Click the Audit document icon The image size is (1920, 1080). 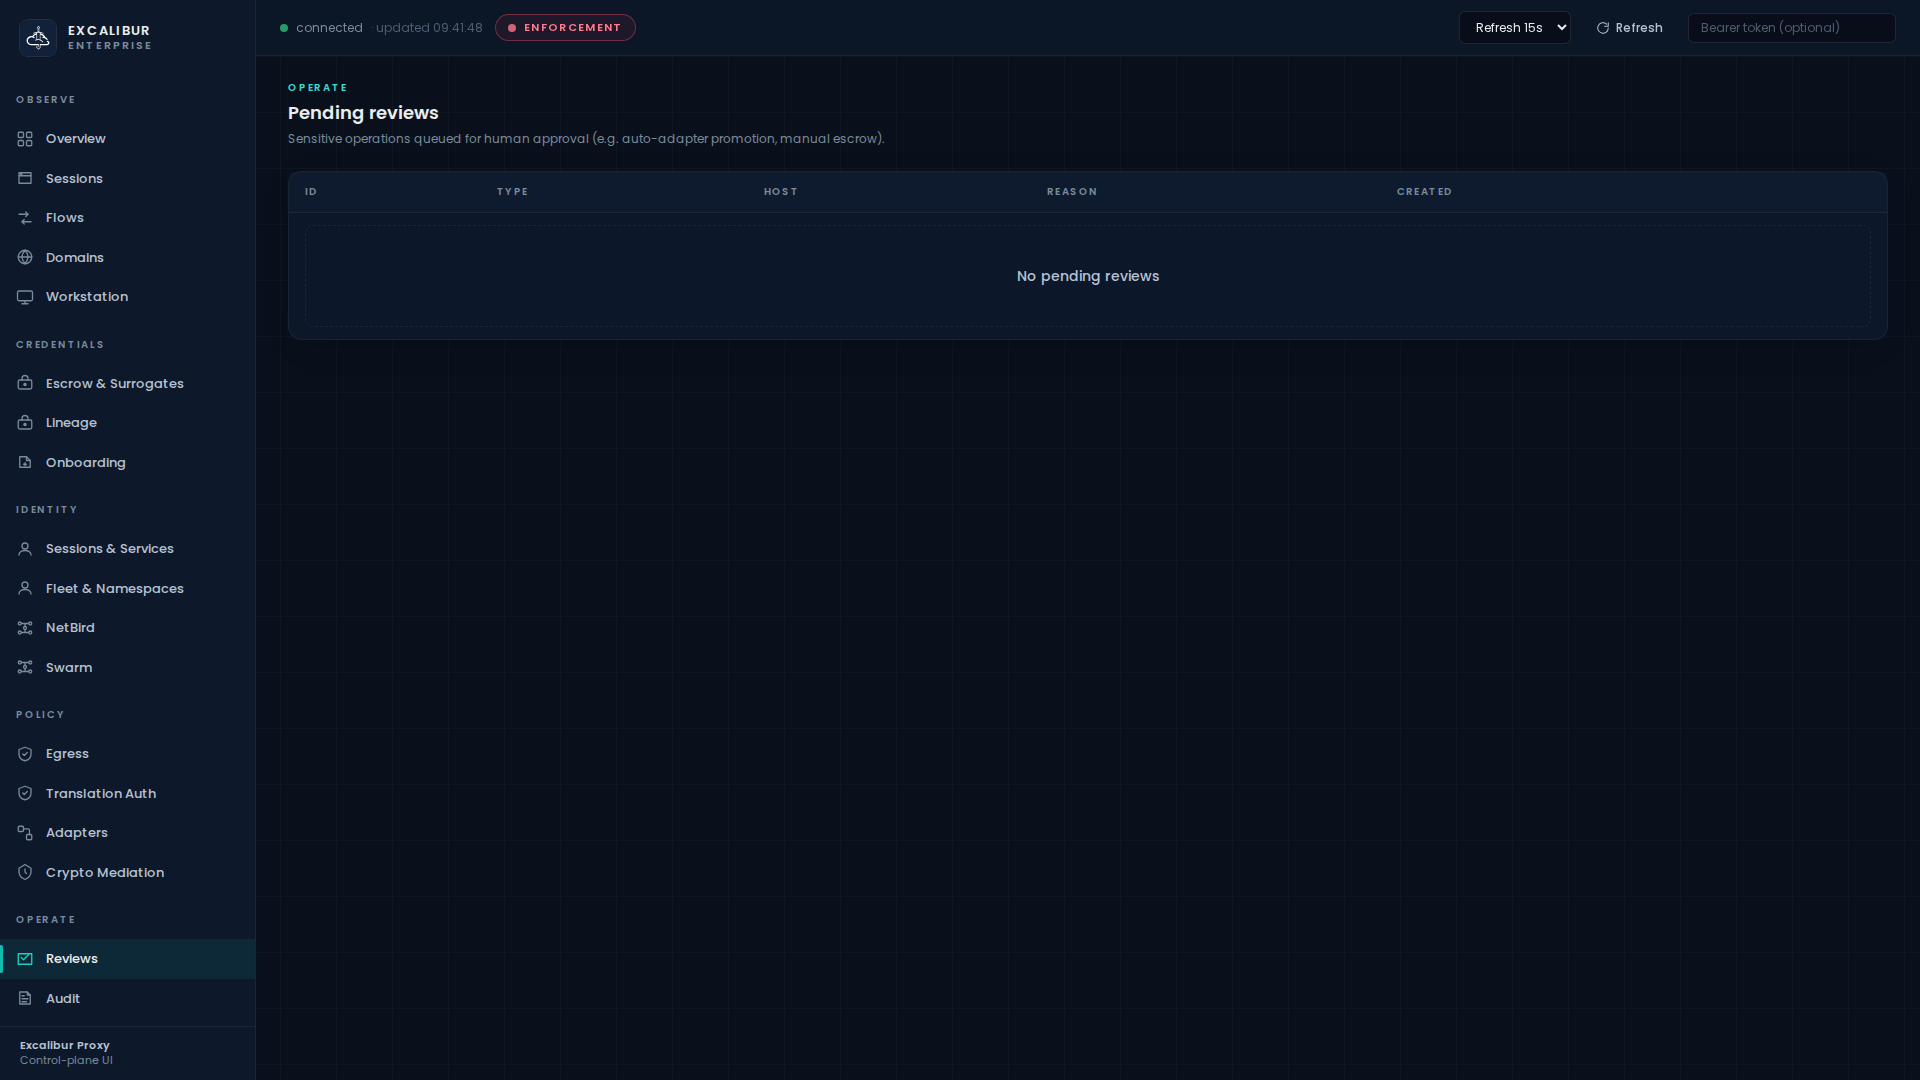click(25, 999)
